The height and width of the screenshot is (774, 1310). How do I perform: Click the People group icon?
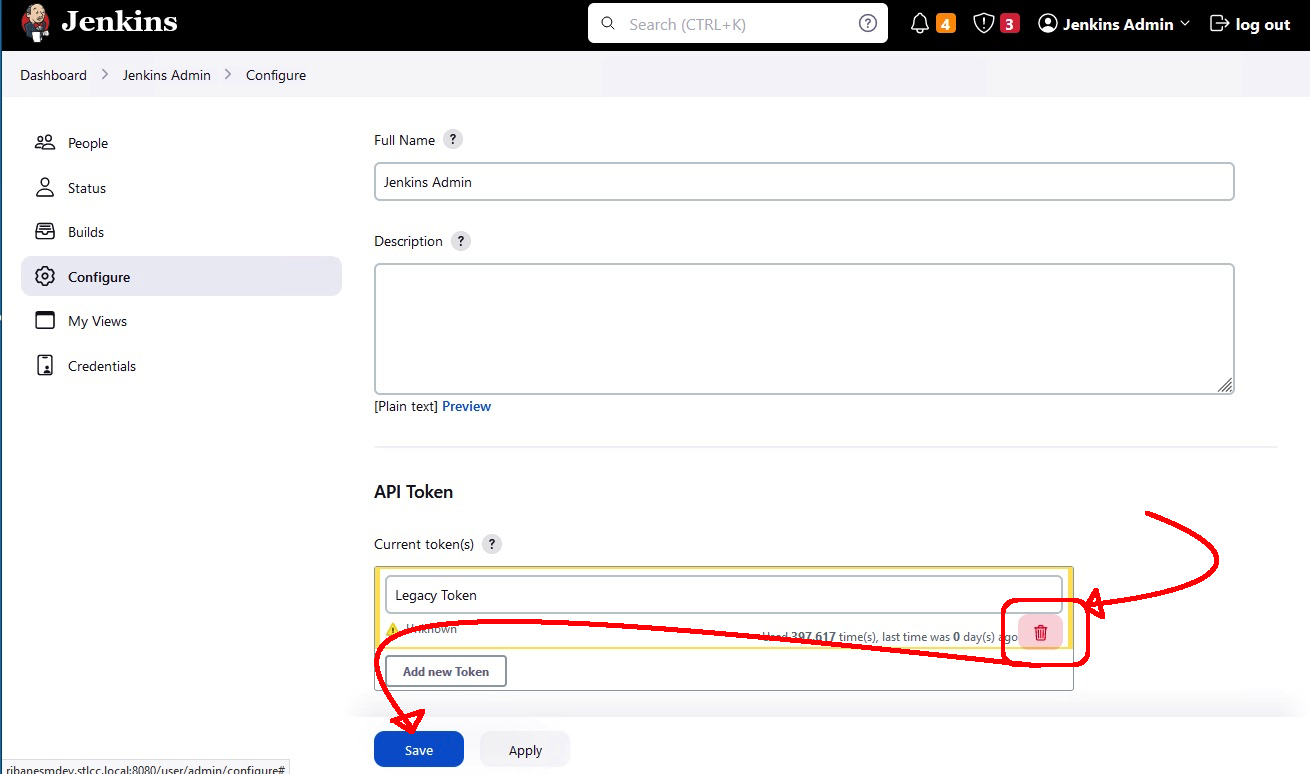(x=45, y=142)
